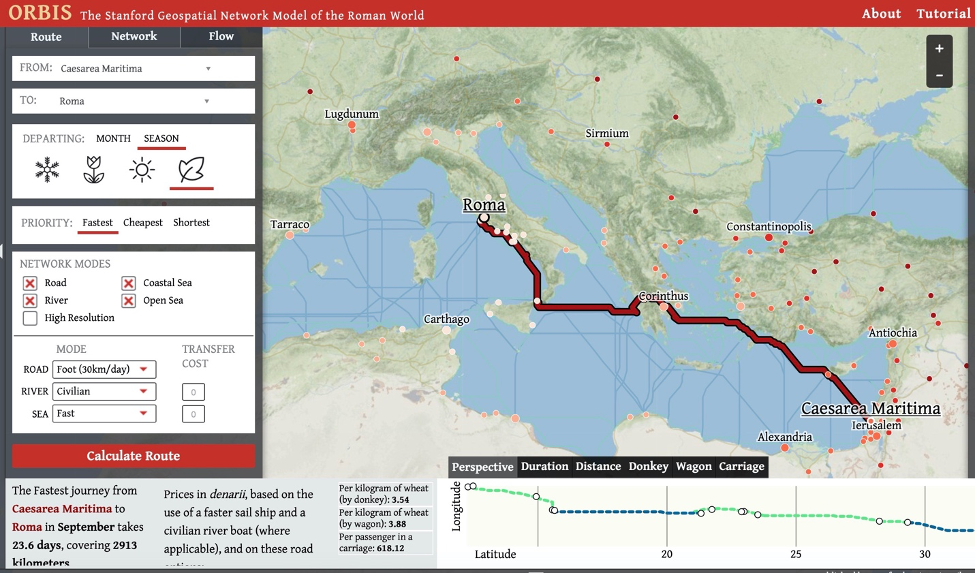This screenshot has width=977, height=575.
Task: Open the RIVER mode dropdown Civilian
Action: 104,391
